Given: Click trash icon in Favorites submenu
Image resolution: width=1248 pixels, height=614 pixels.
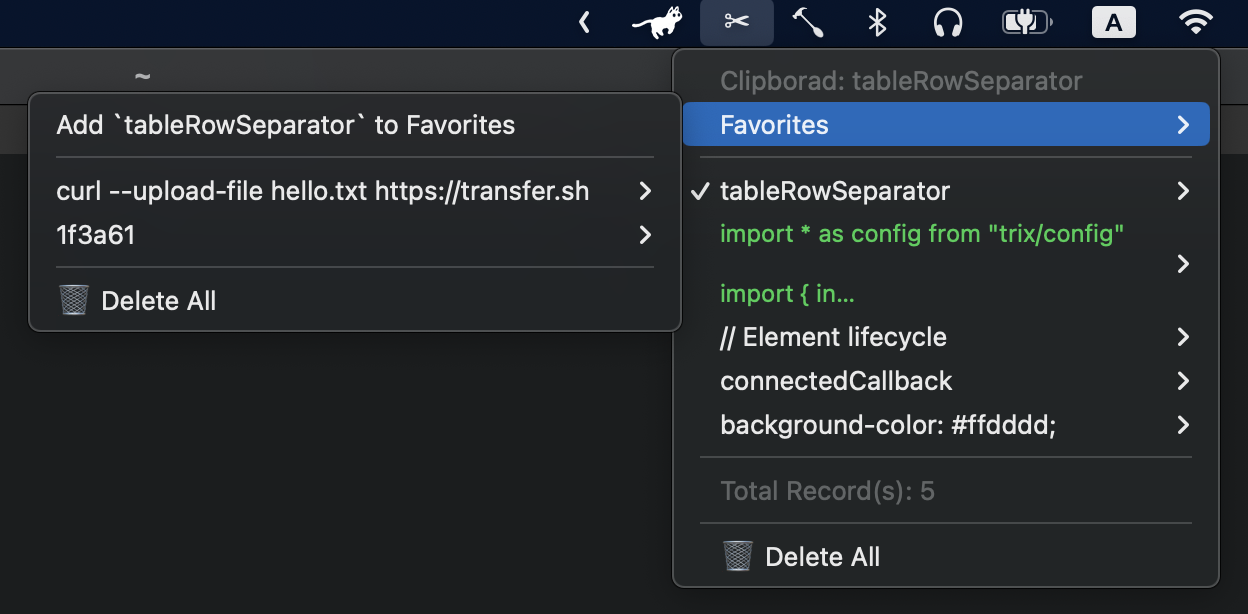Looking at the screenshot, I should 74,300.
